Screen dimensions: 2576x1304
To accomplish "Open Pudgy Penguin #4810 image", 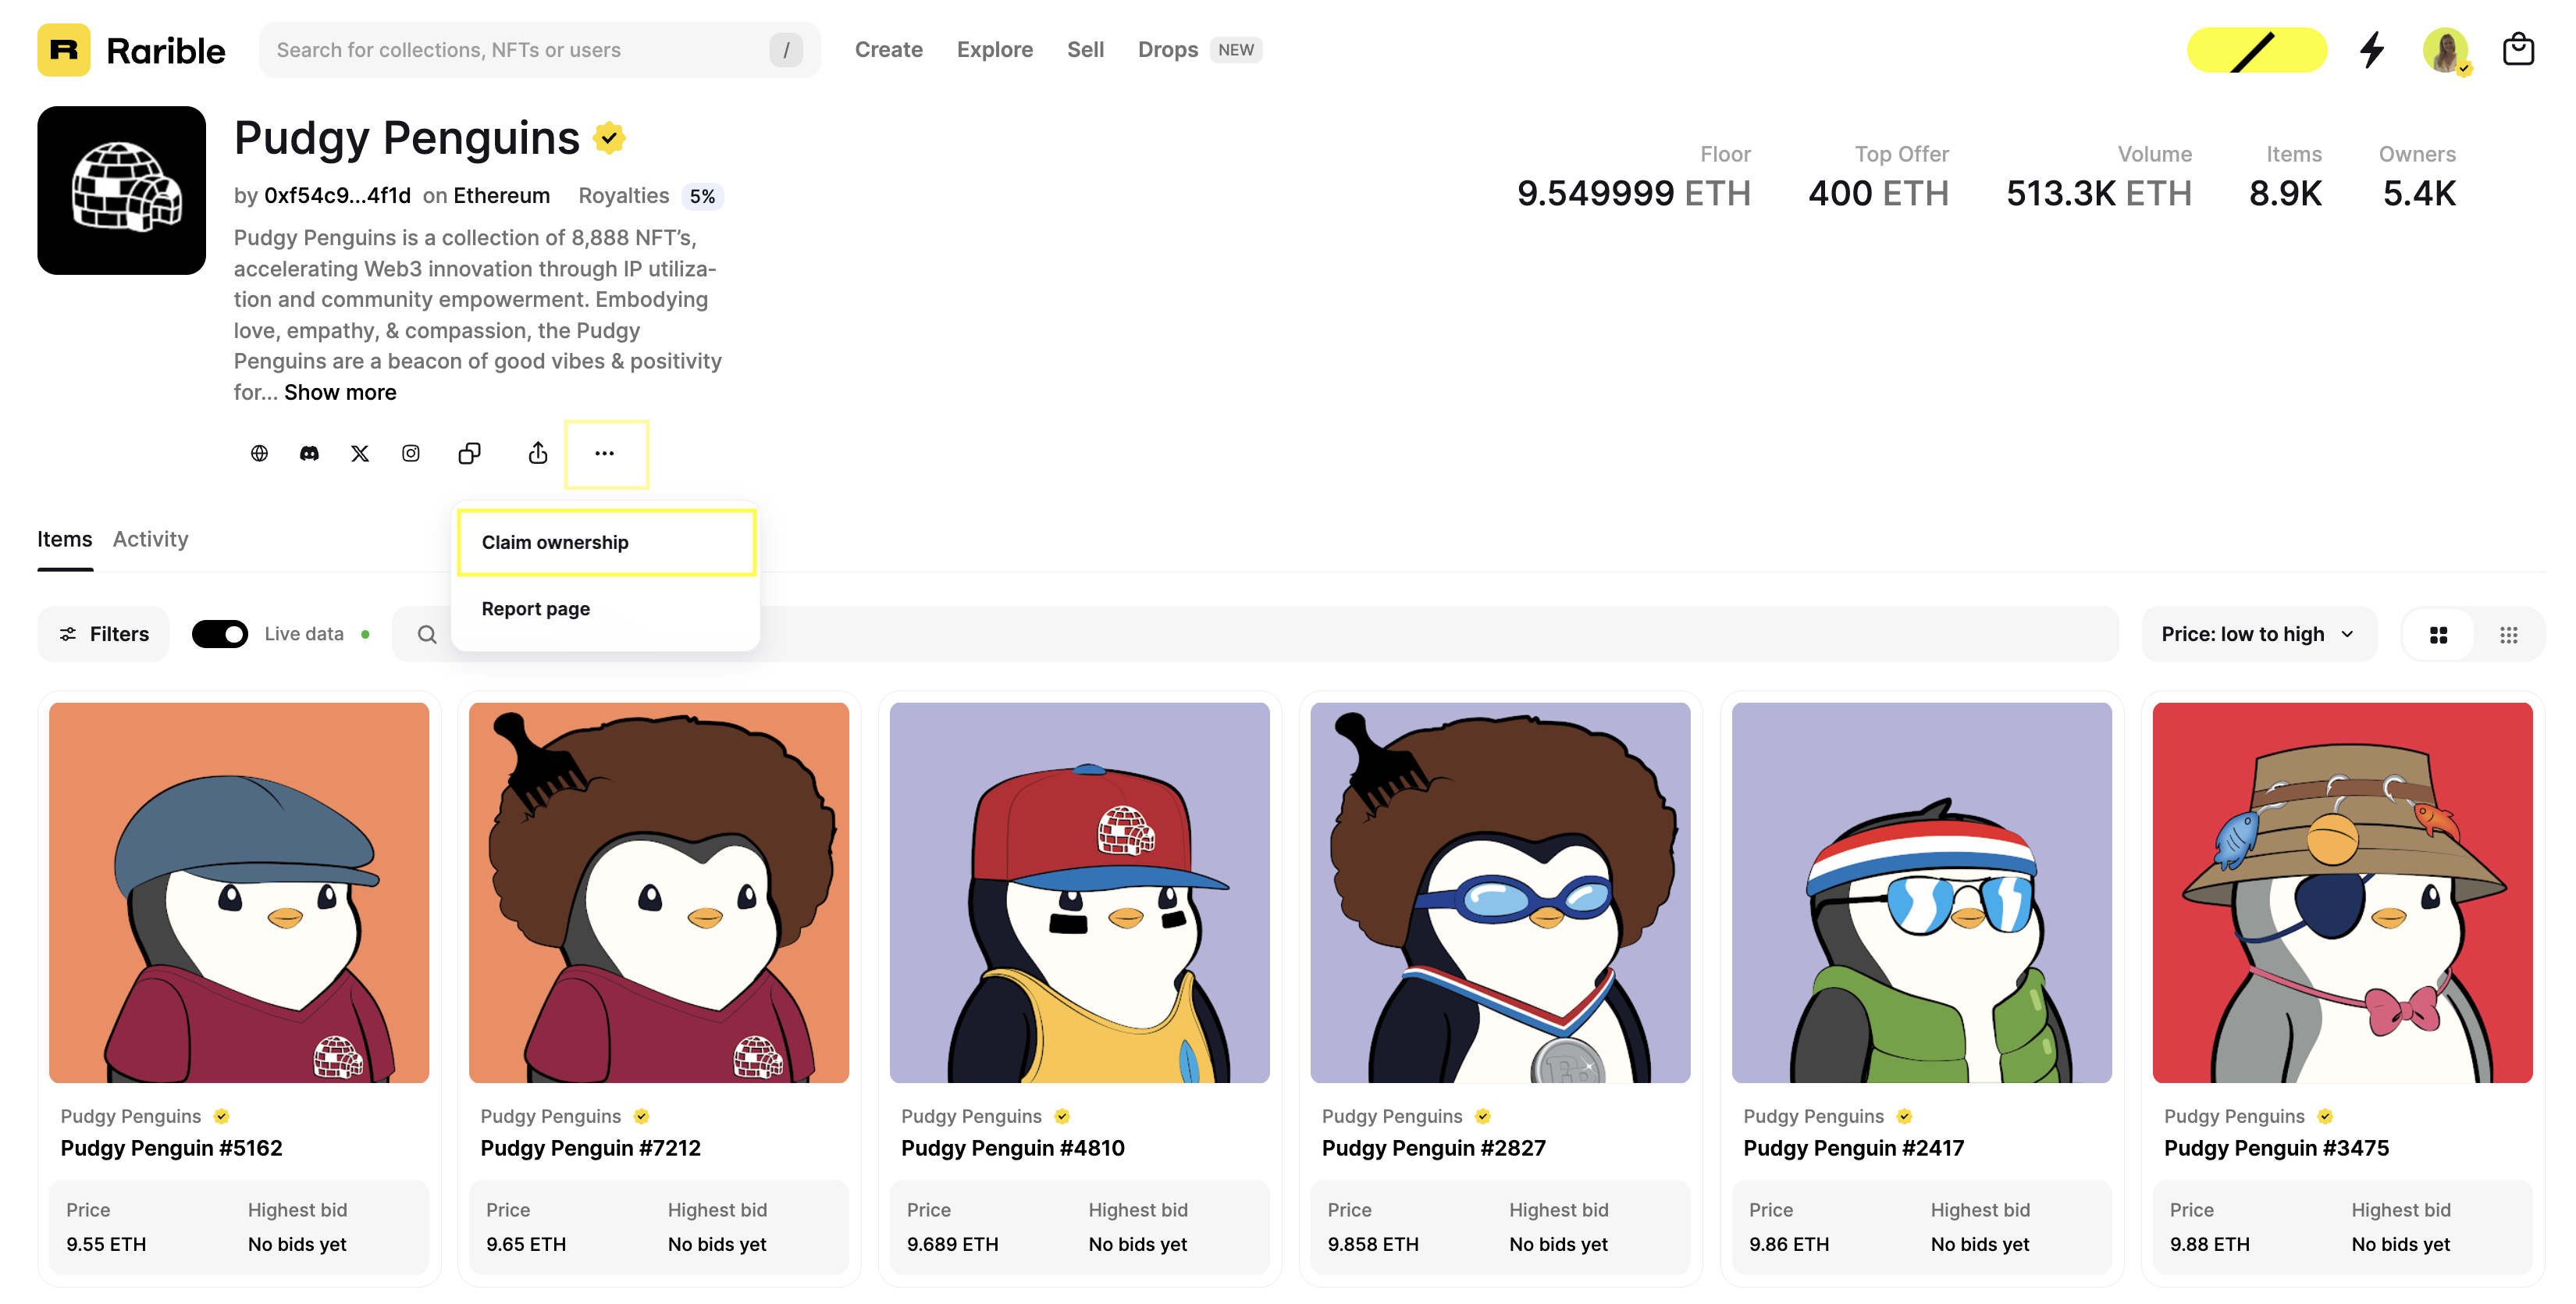I will [x=1080, y=892].
